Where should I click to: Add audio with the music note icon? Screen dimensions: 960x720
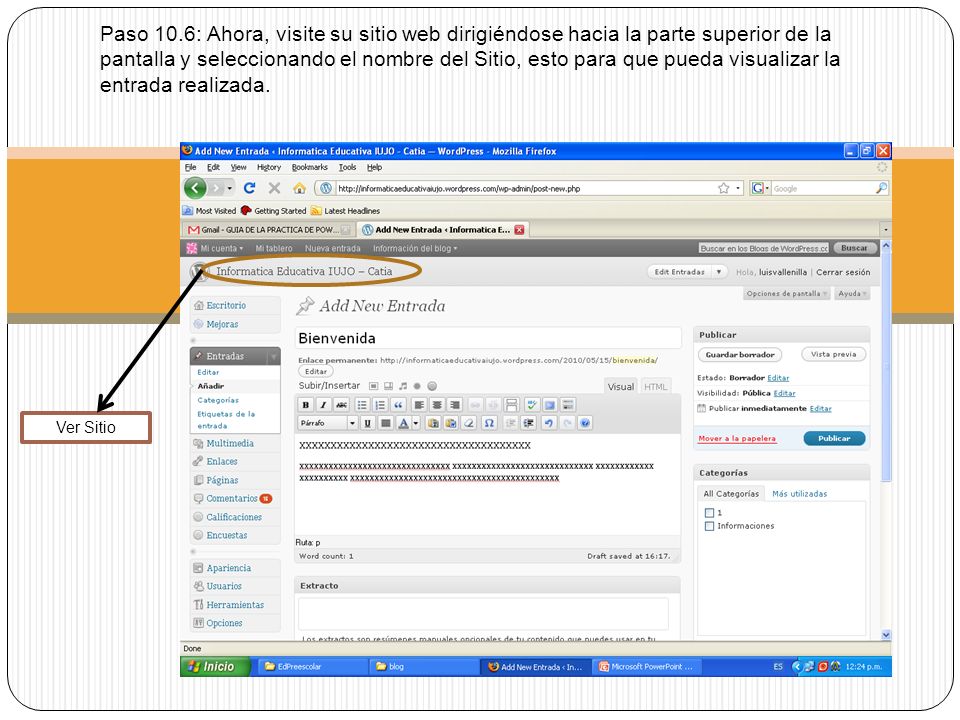(x=403, y=386)
